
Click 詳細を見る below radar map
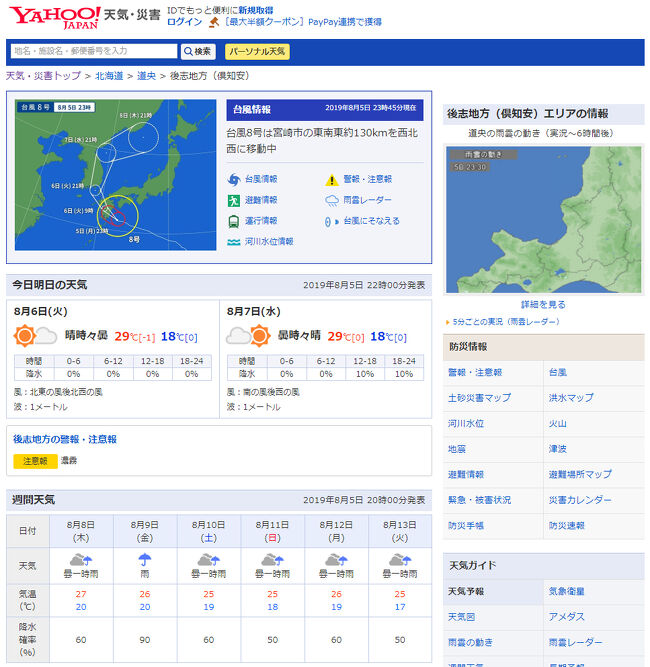pyautogui.click(x=543, y=304)
